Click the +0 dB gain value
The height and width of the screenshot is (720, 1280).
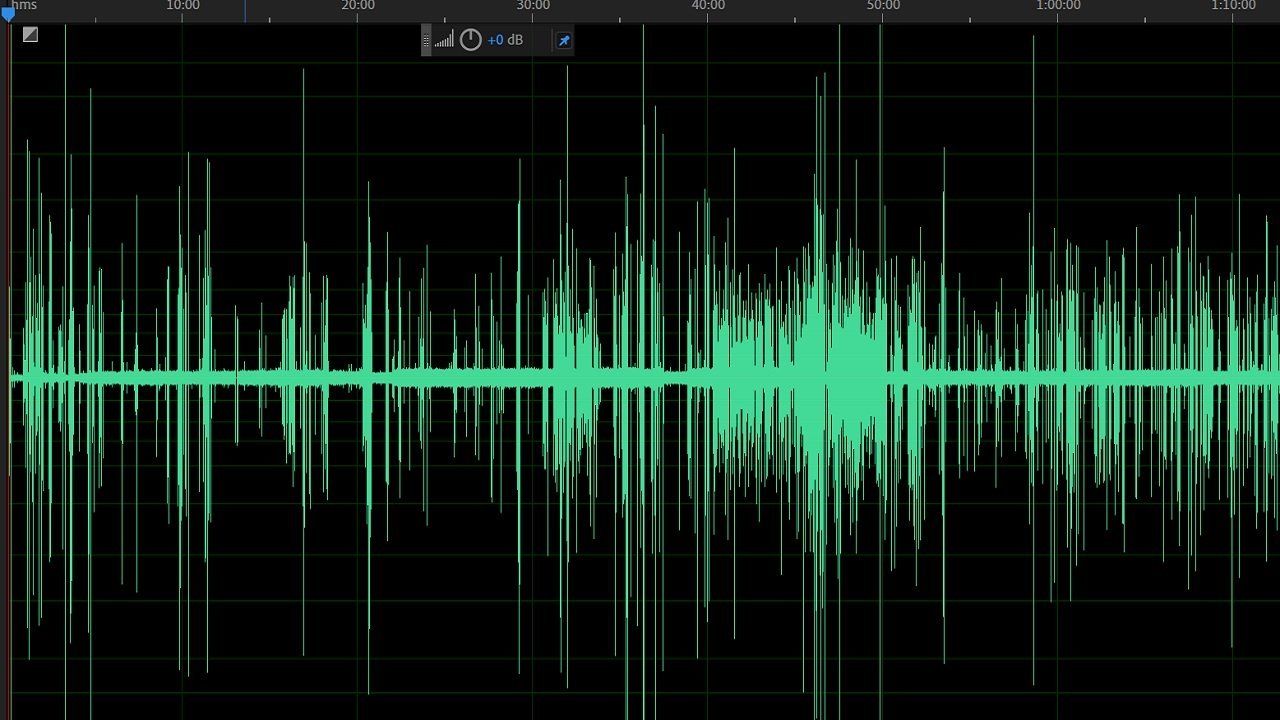(x=505, y=40)
